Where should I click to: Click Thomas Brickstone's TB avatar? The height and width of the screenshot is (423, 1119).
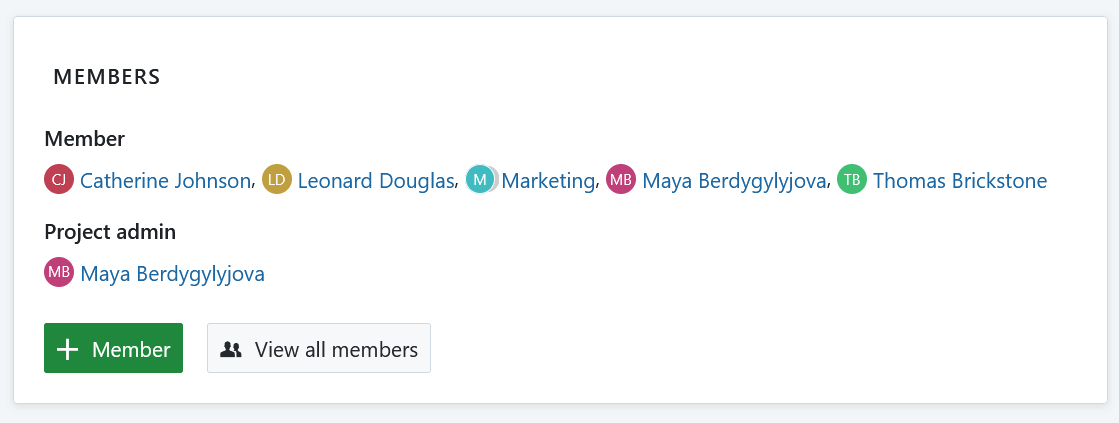852,180
